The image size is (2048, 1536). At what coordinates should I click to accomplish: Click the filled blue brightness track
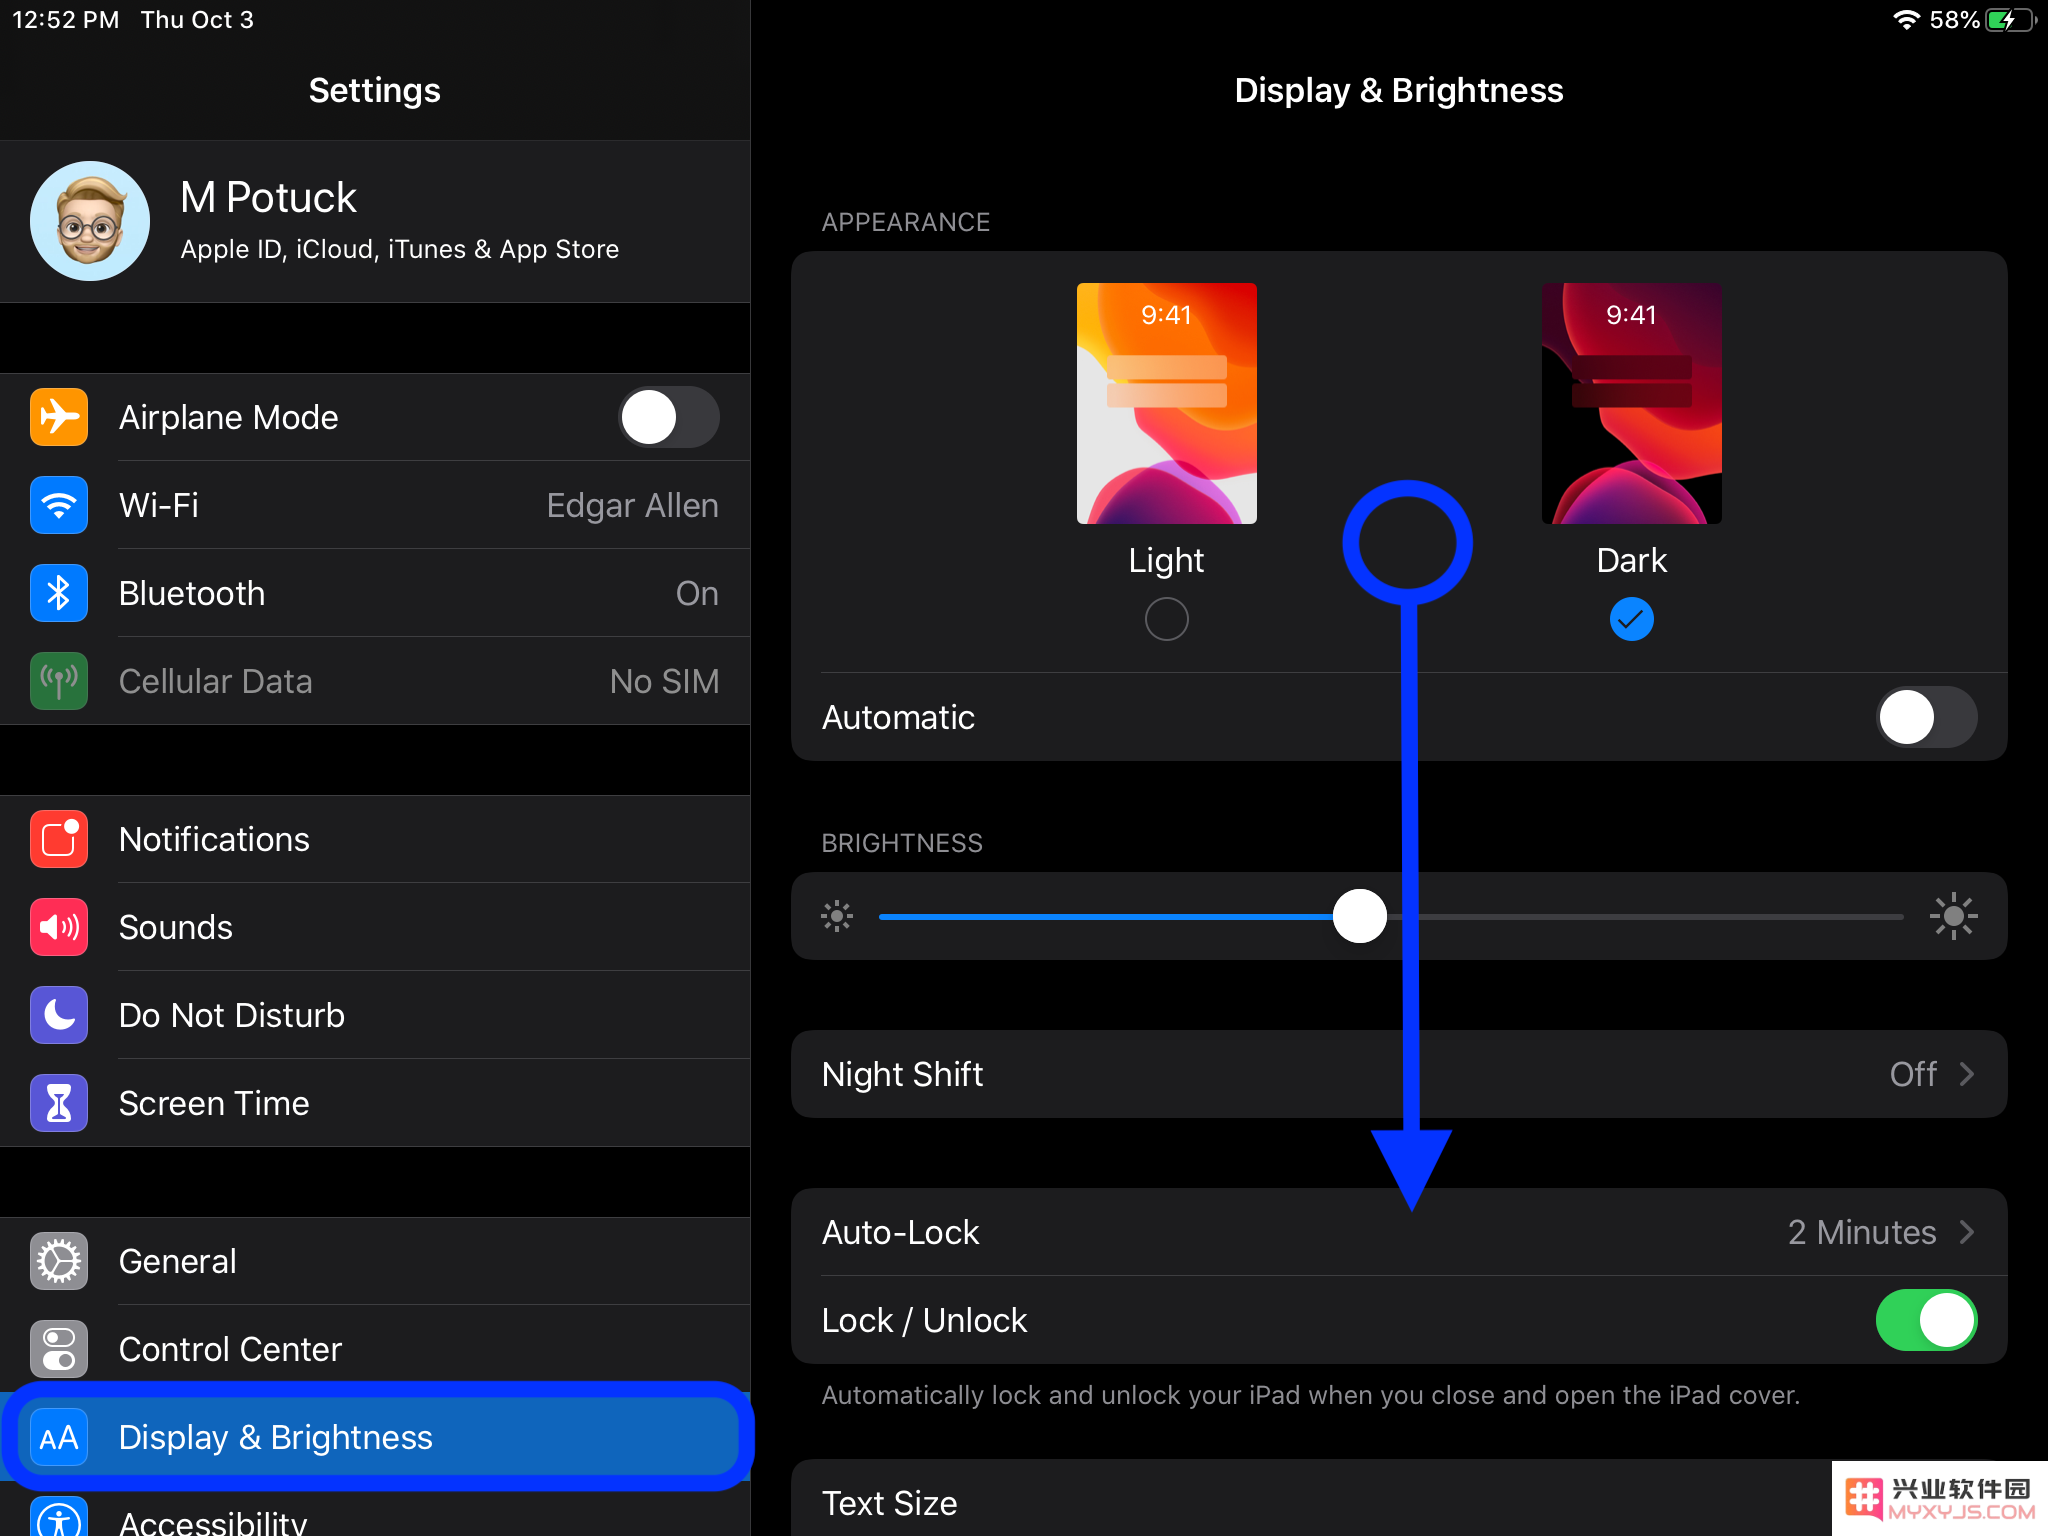pyautogui.click(x=1106, y=916)
